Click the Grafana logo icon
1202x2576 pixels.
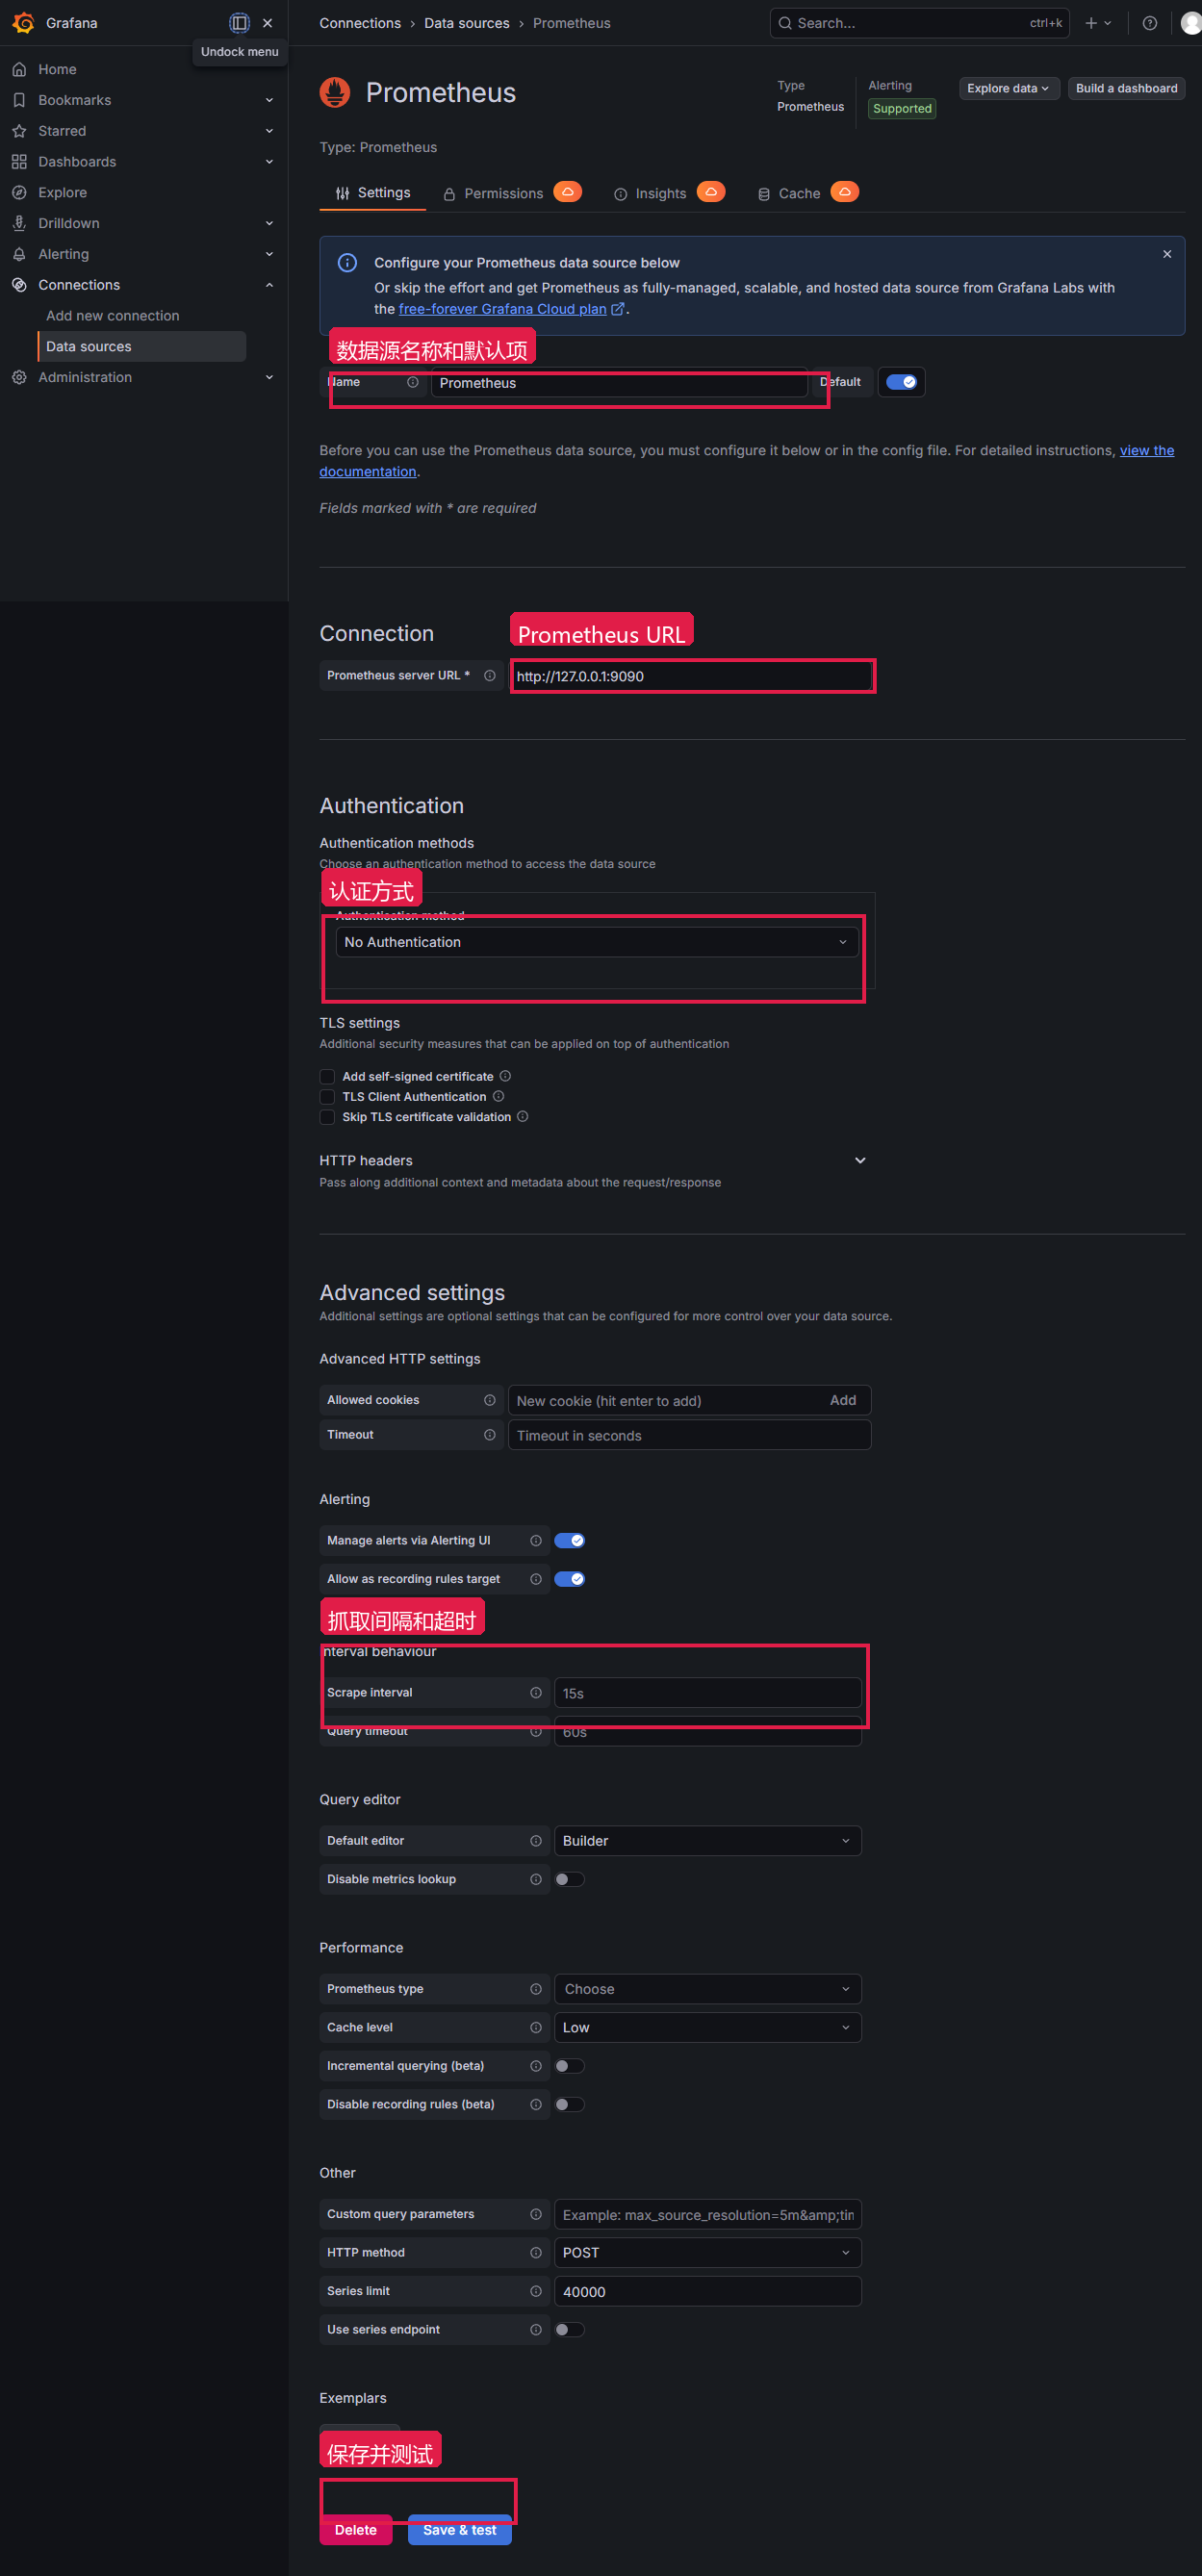[23, 23]
